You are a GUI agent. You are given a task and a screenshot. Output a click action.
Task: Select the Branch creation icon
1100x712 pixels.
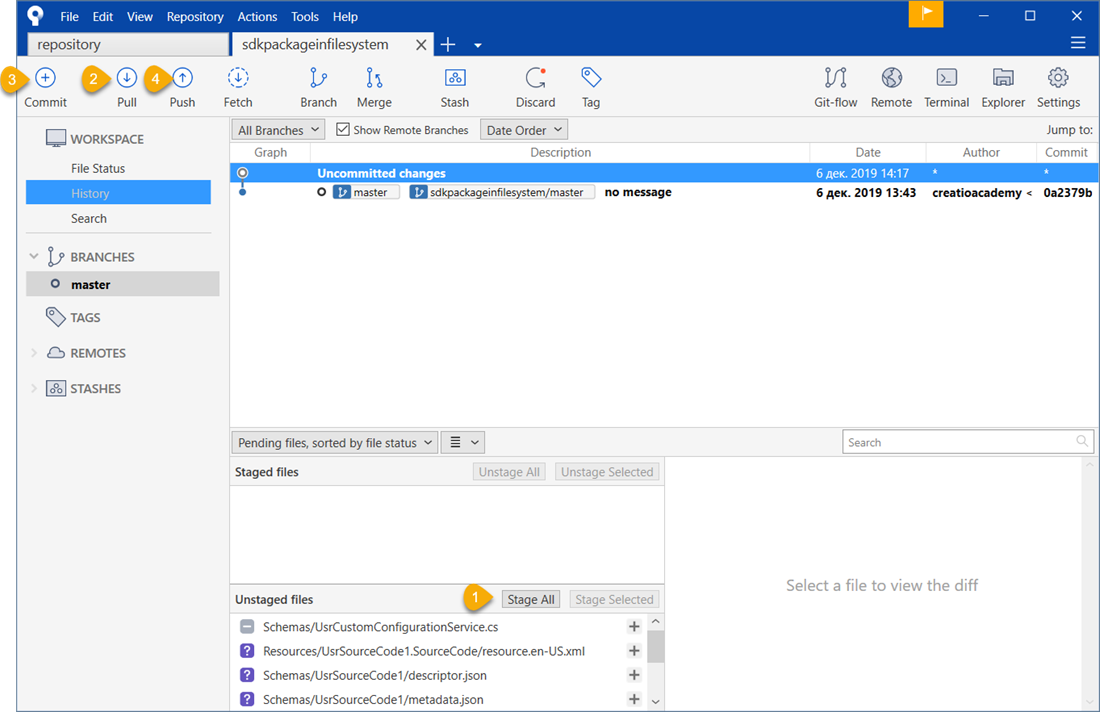point(318,86)
